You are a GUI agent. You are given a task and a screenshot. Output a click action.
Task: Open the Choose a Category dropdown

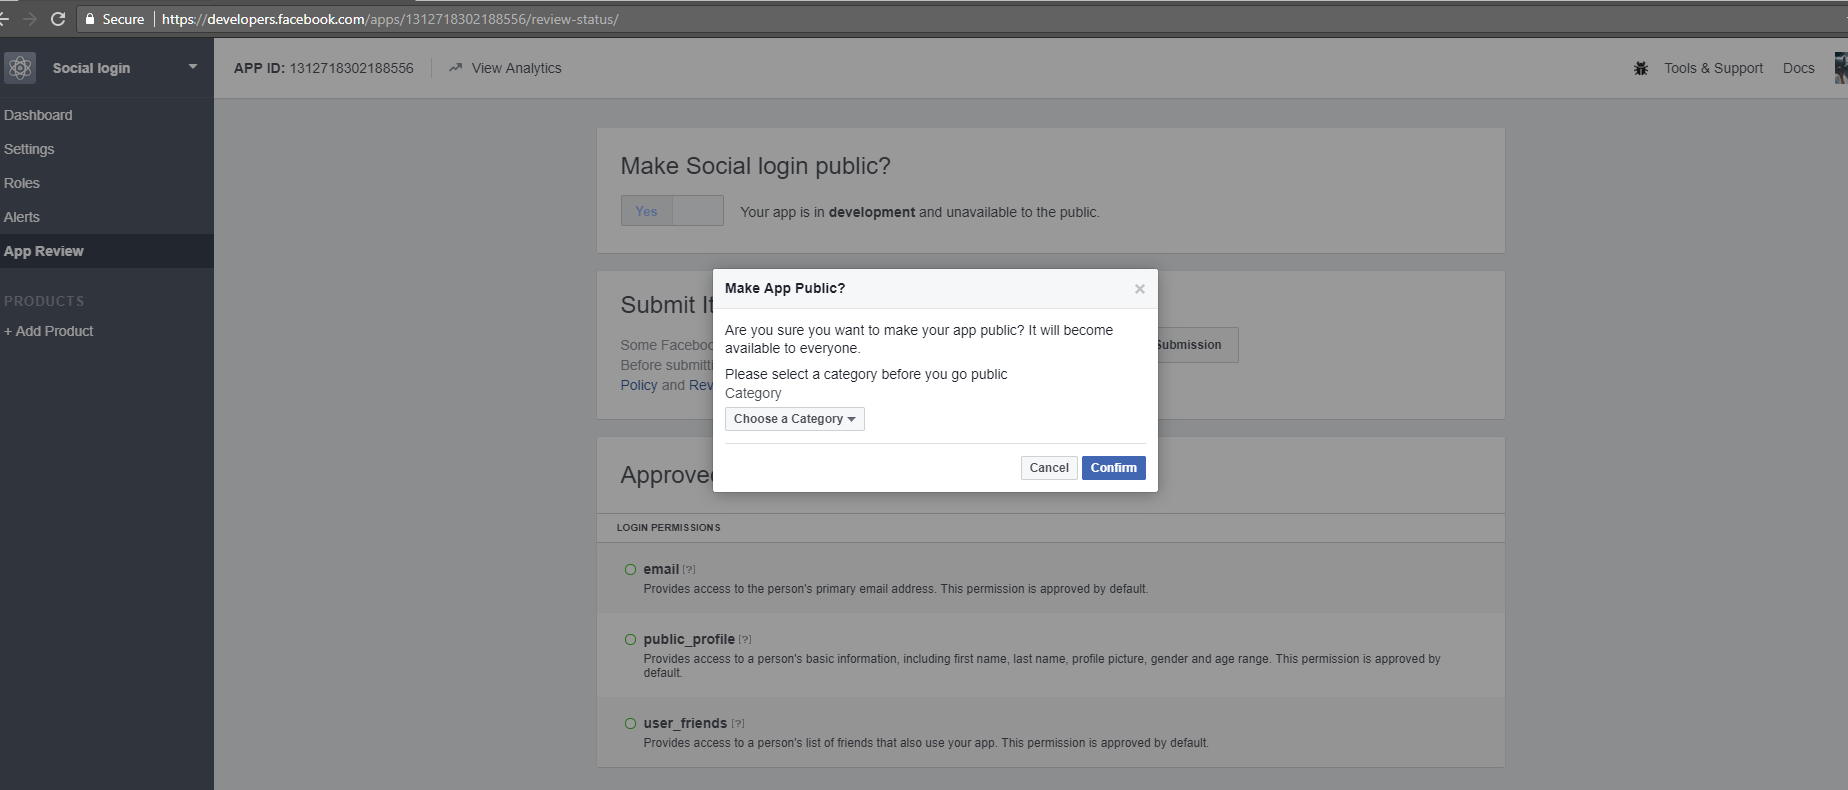[x=794, y=419]
